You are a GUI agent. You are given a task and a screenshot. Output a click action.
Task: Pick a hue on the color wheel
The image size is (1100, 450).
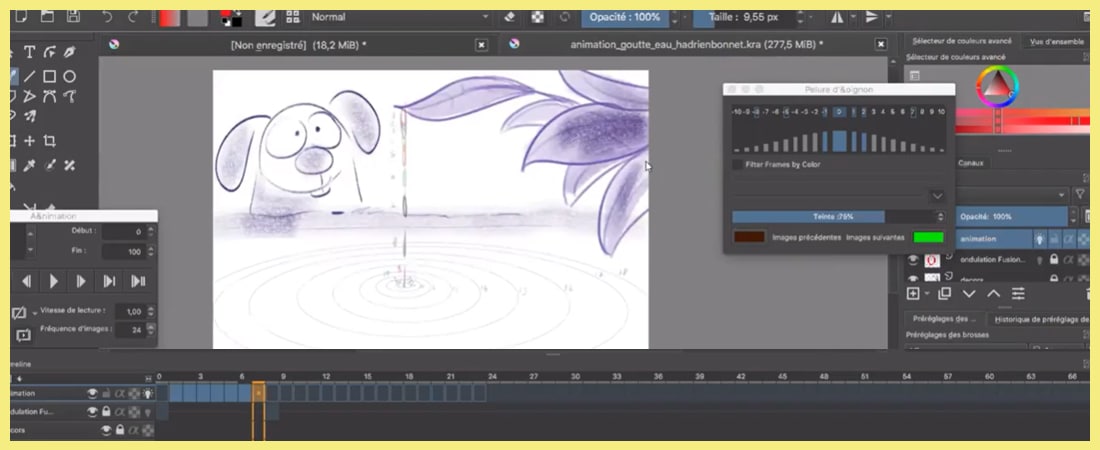click(x=997, y=87)
